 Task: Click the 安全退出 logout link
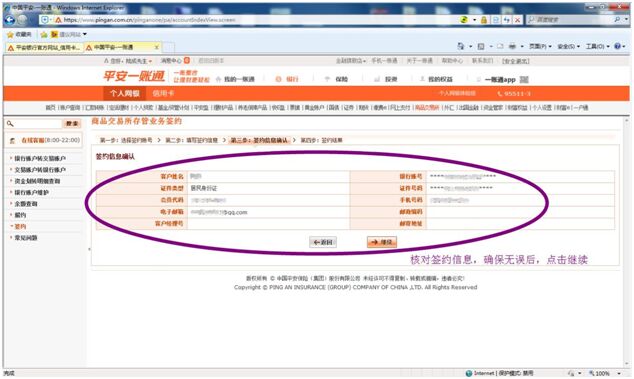tap(516, 61)
